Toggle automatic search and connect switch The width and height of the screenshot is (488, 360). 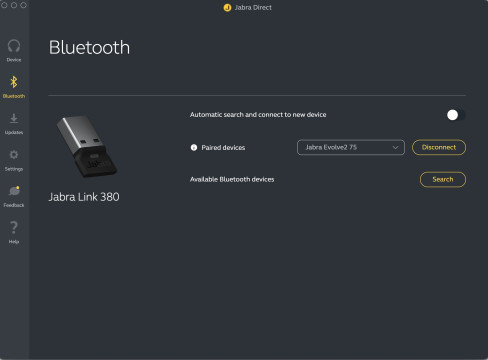click(x=456, y=115)
